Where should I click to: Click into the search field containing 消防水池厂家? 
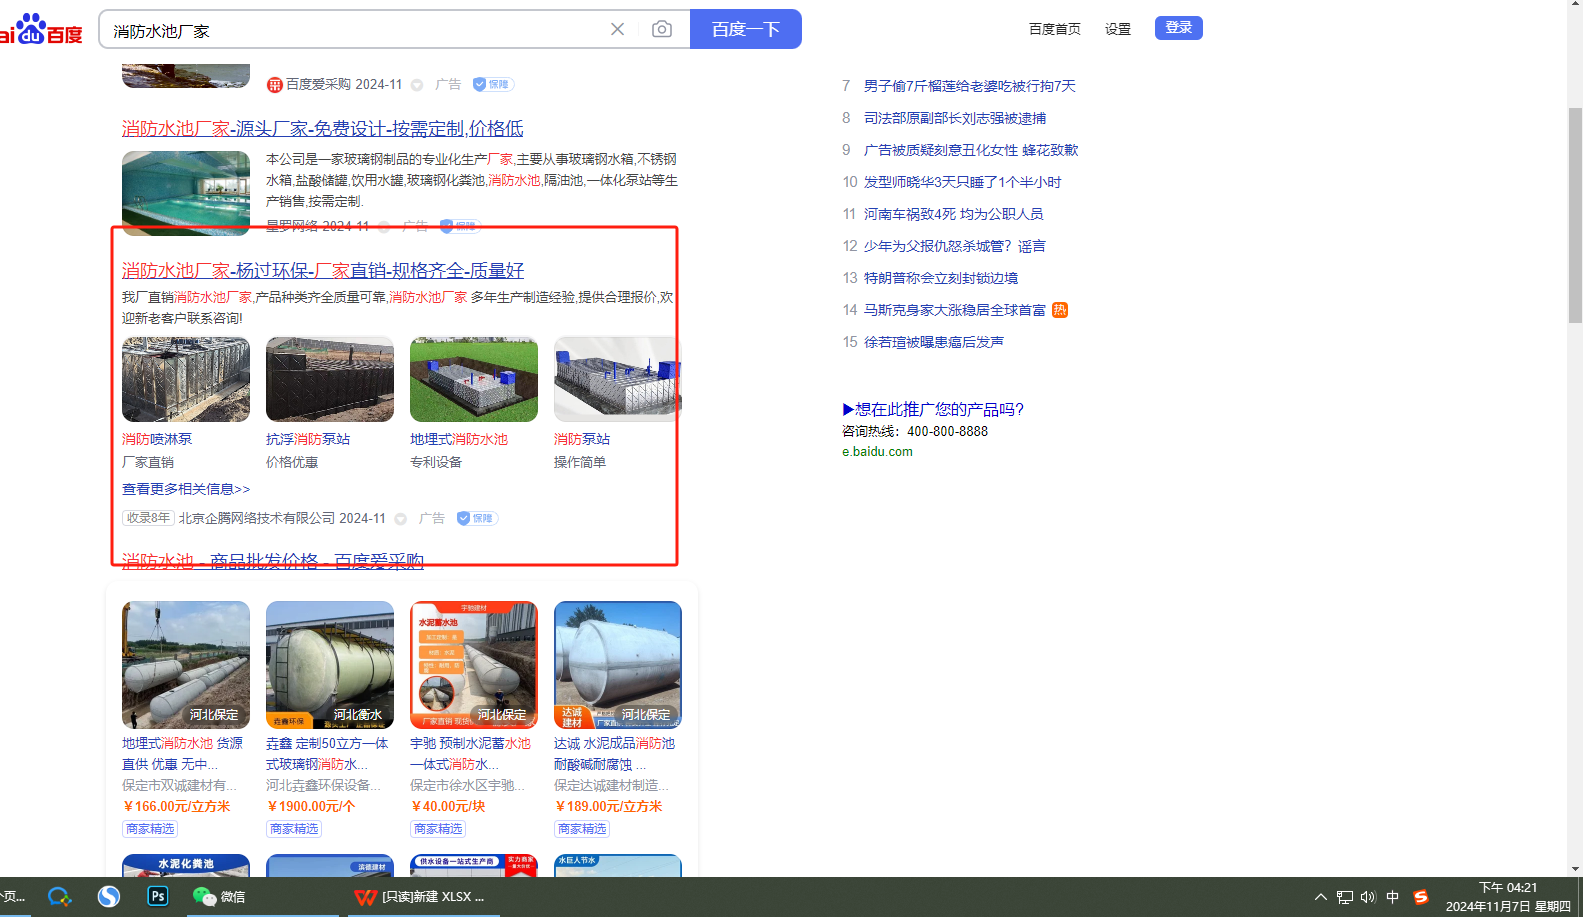[x=355, y=30]
